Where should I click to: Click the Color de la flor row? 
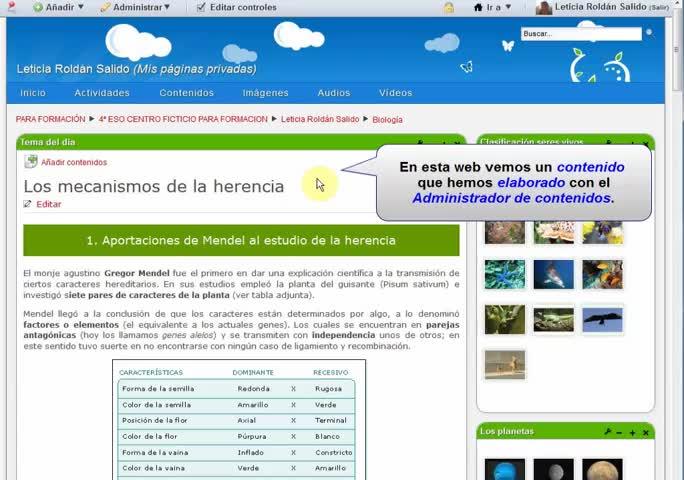click(236, 436)
